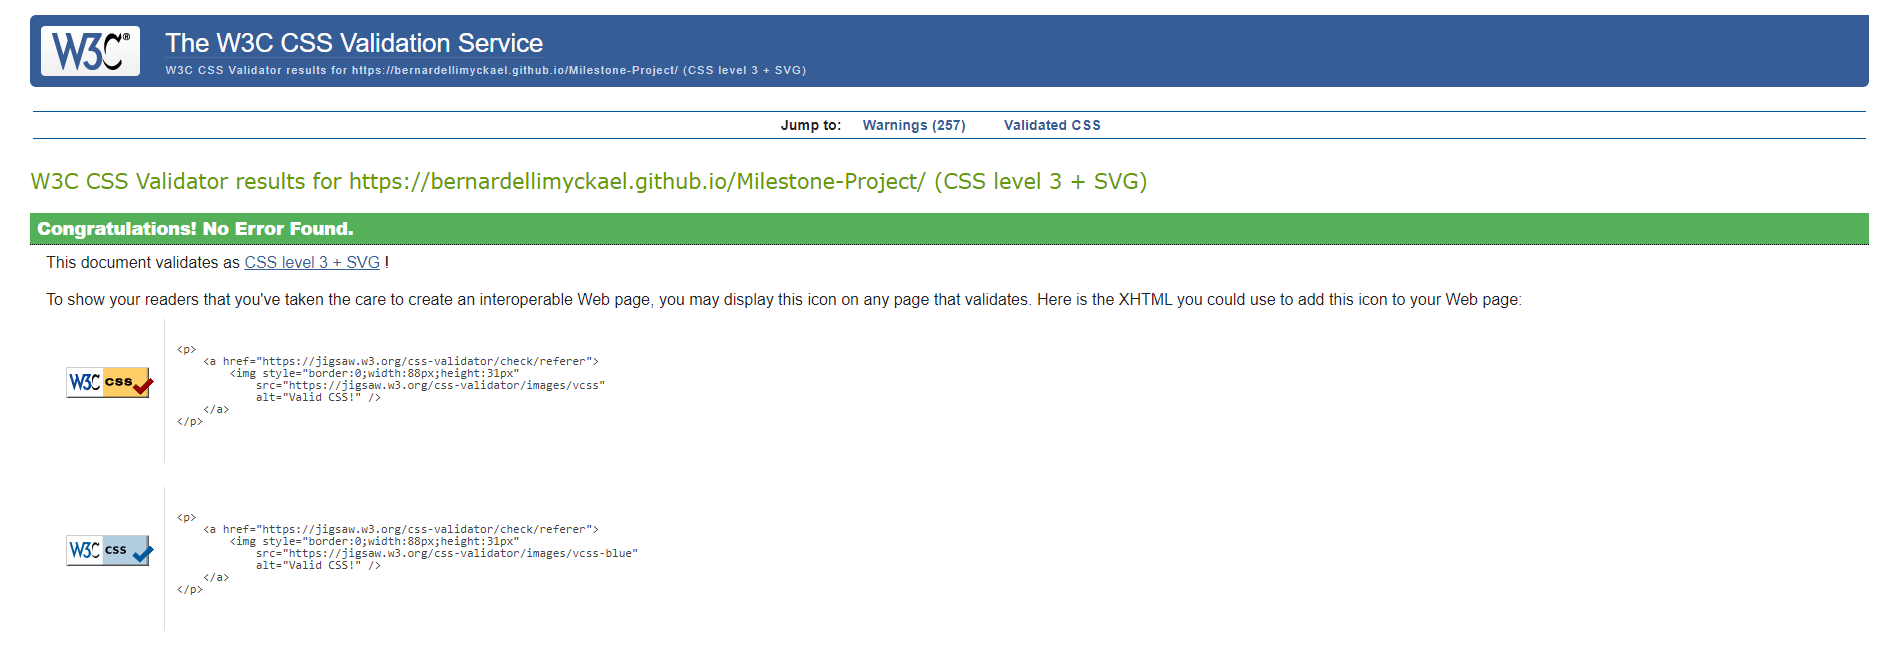Click the vcss-blue image src line in second code block
Viewport: 1883px width, 656px height.
(x=447, y=553)
